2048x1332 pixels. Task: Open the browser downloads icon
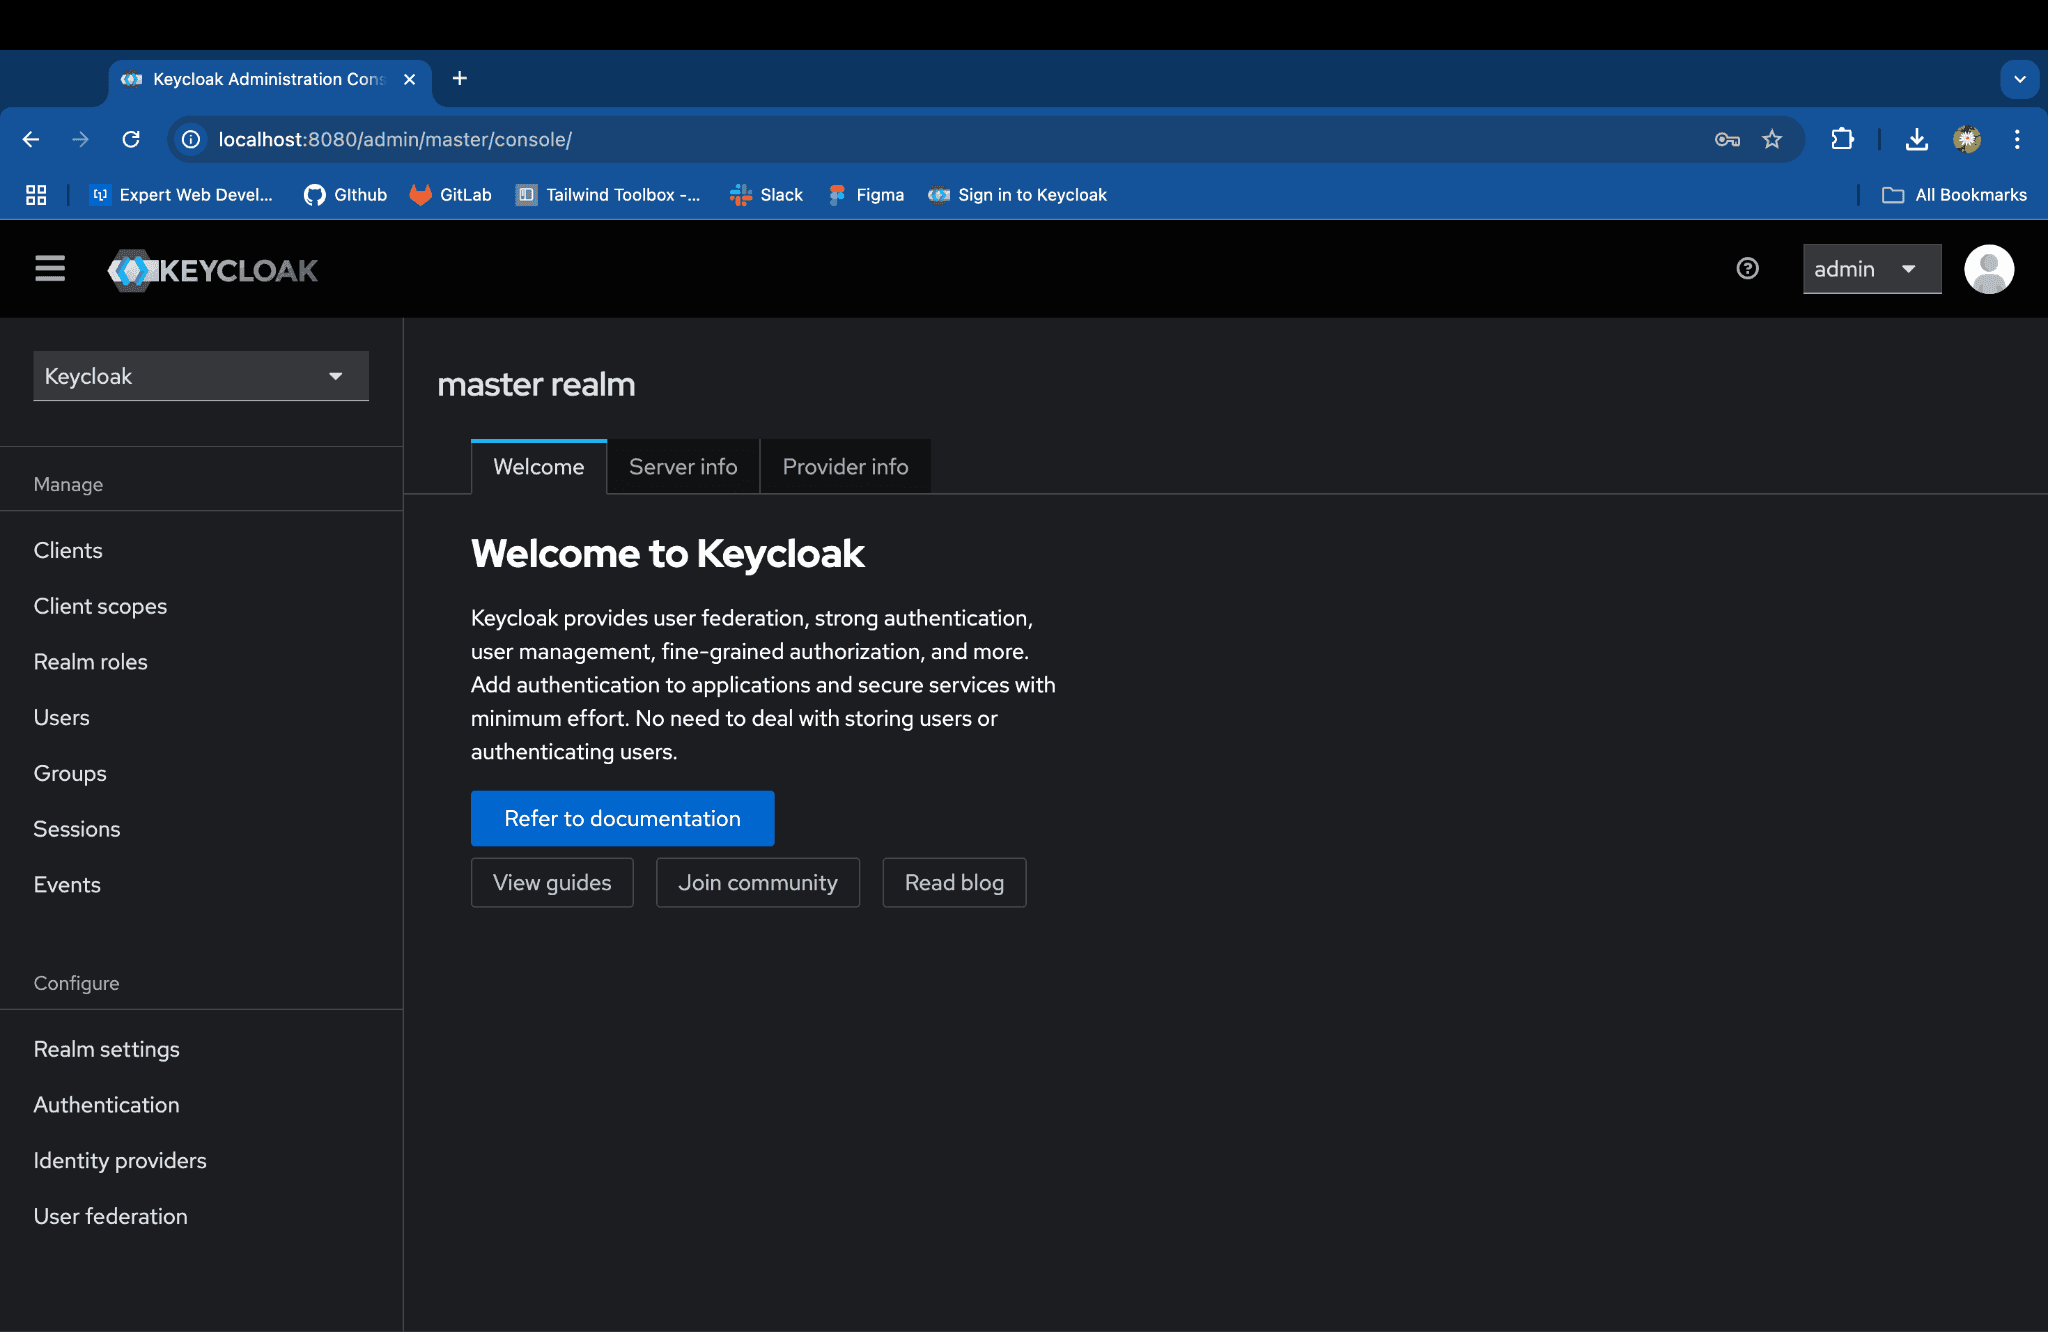click(1916, 140)
